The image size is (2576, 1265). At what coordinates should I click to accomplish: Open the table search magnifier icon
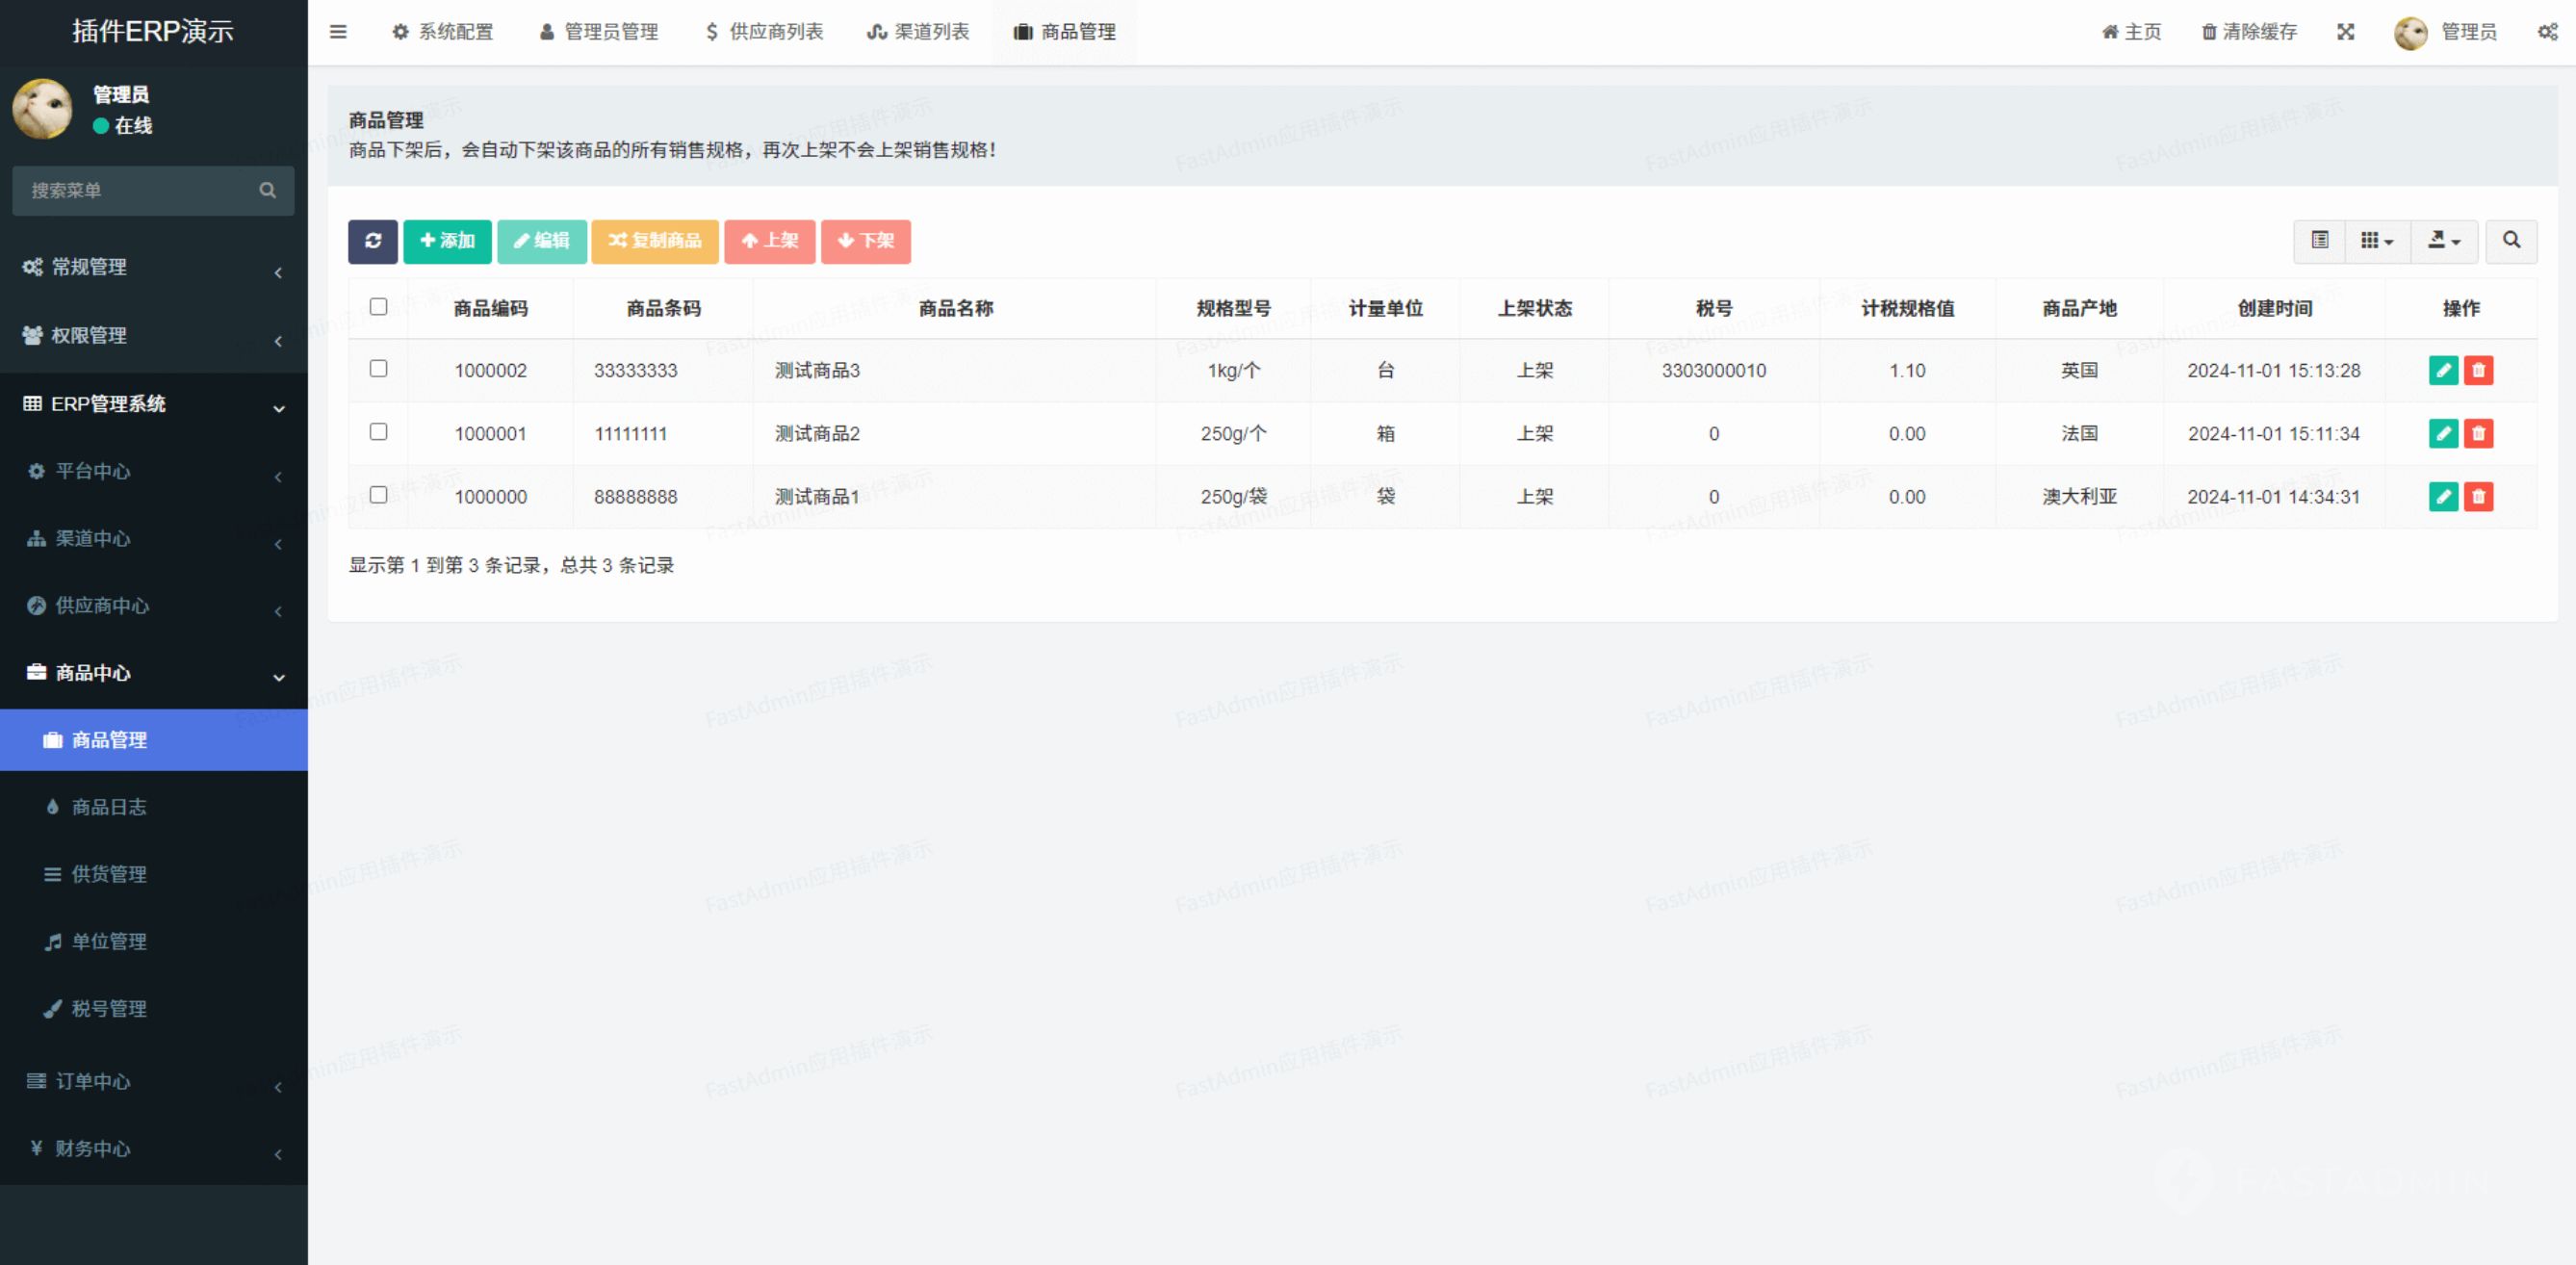2511,241
